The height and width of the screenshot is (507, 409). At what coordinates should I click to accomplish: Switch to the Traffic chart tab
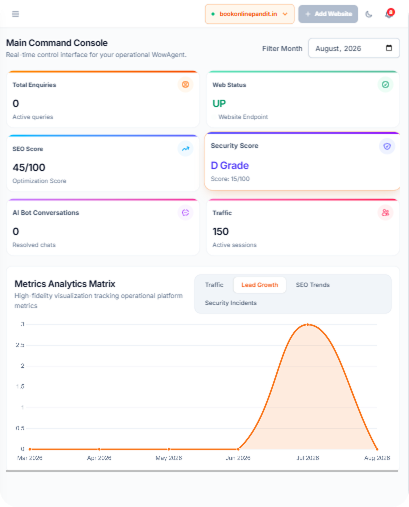coord(214,285)
